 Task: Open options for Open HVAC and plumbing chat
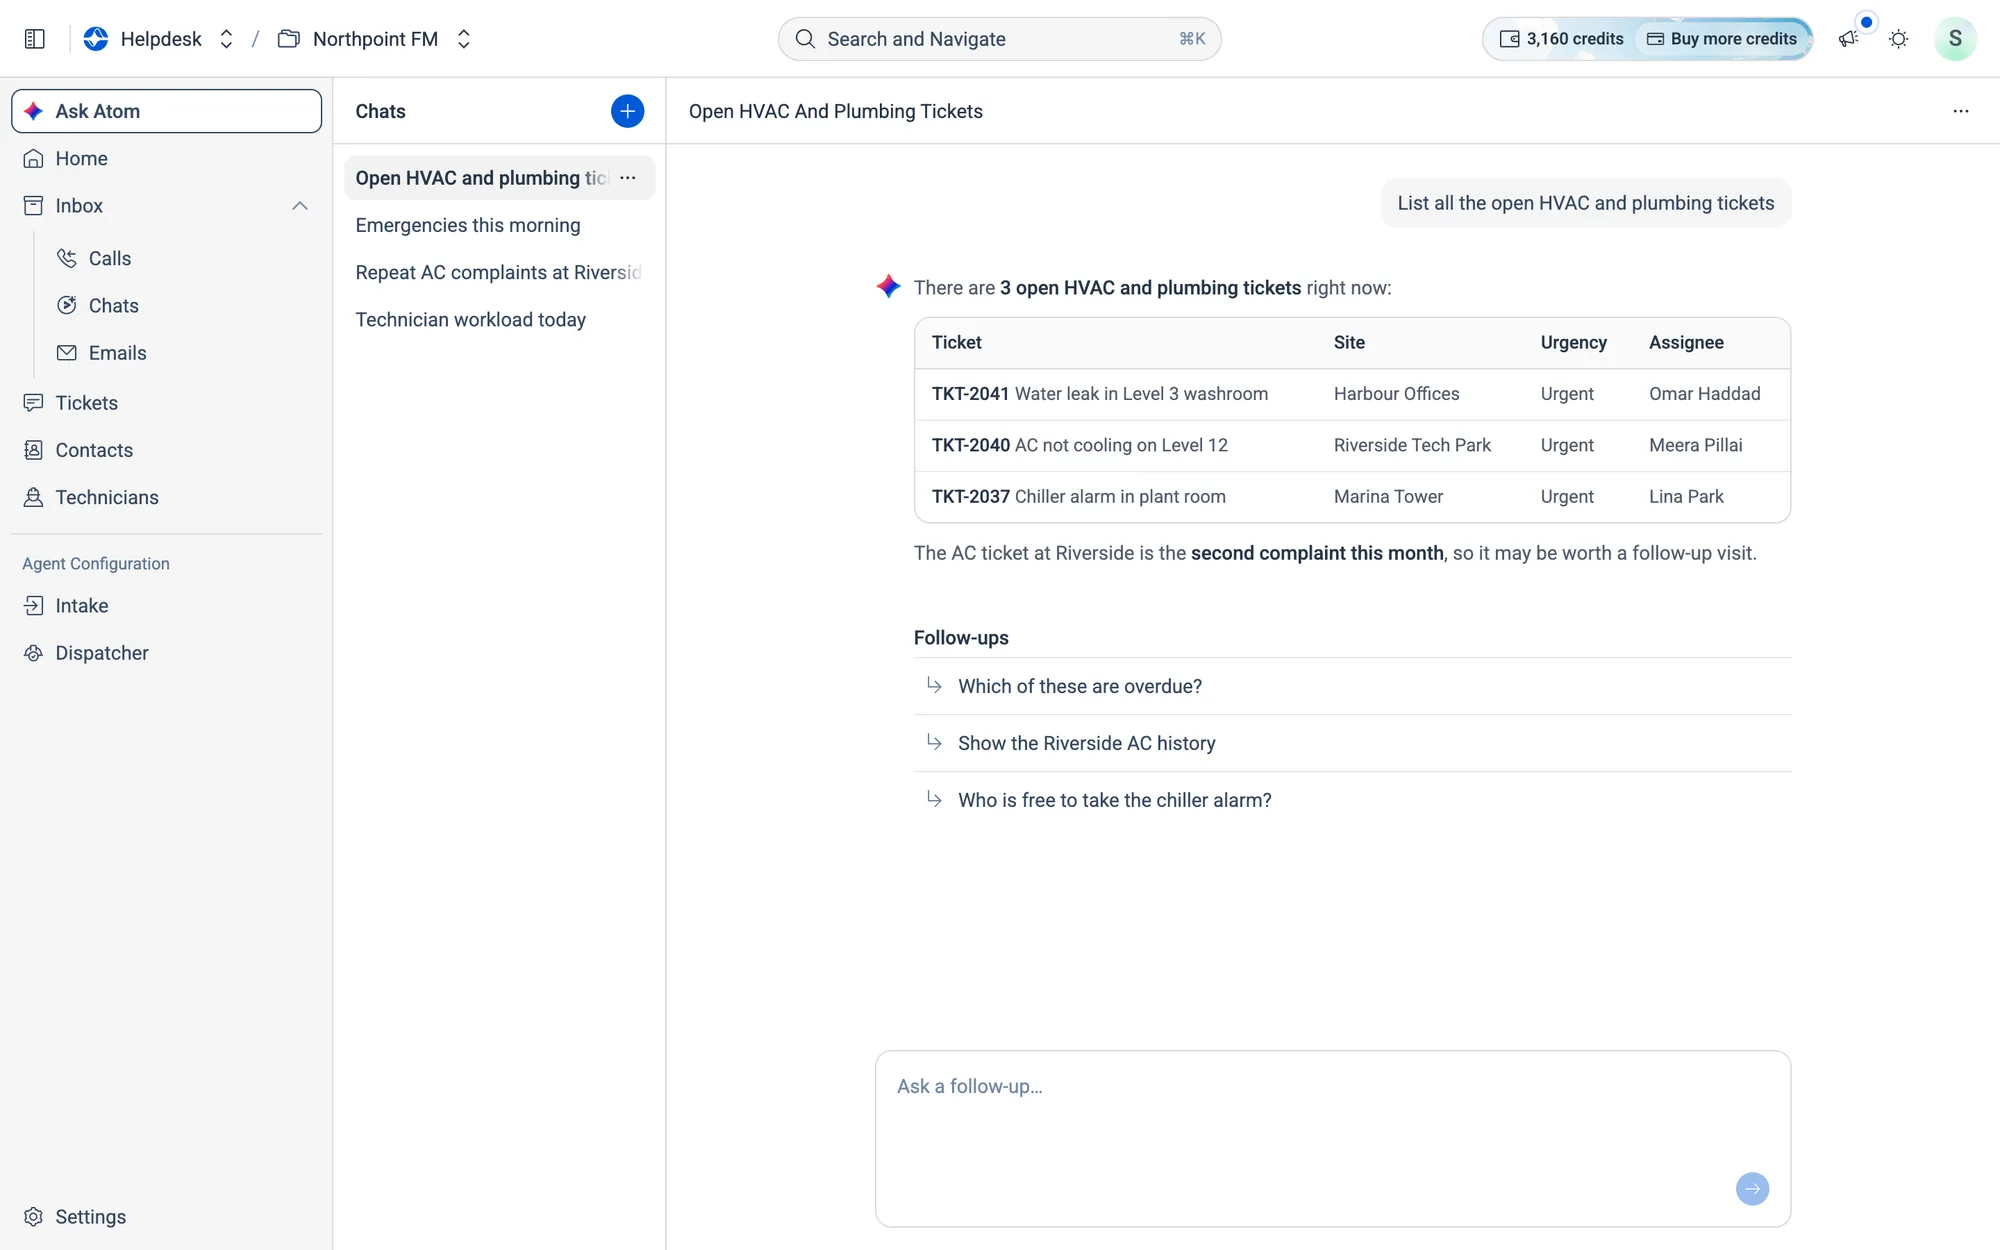click(628, 178)
